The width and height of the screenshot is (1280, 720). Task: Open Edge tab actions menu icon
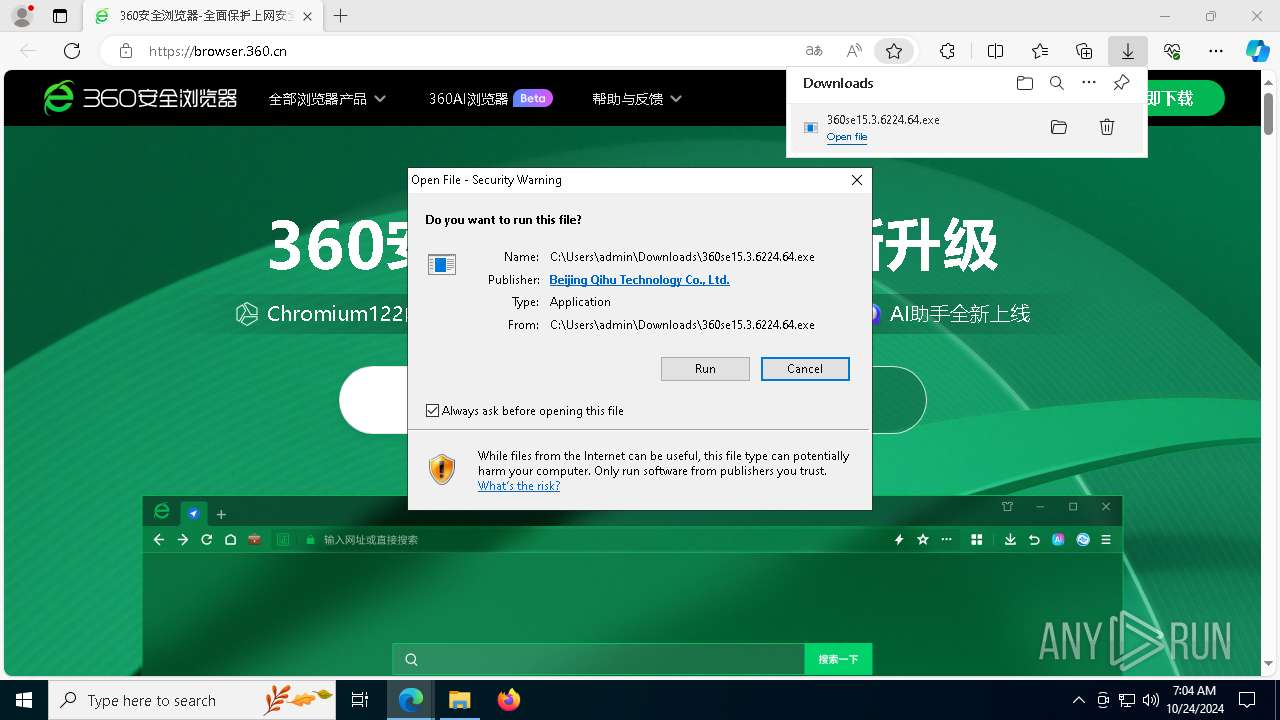pos(60,16)
